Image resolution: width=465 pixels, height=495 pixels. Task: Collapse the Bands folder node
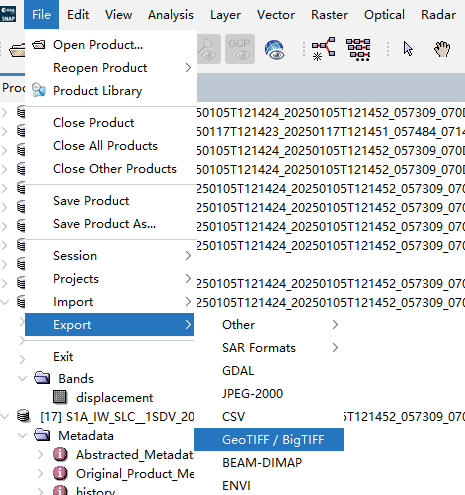pos(22,378)
